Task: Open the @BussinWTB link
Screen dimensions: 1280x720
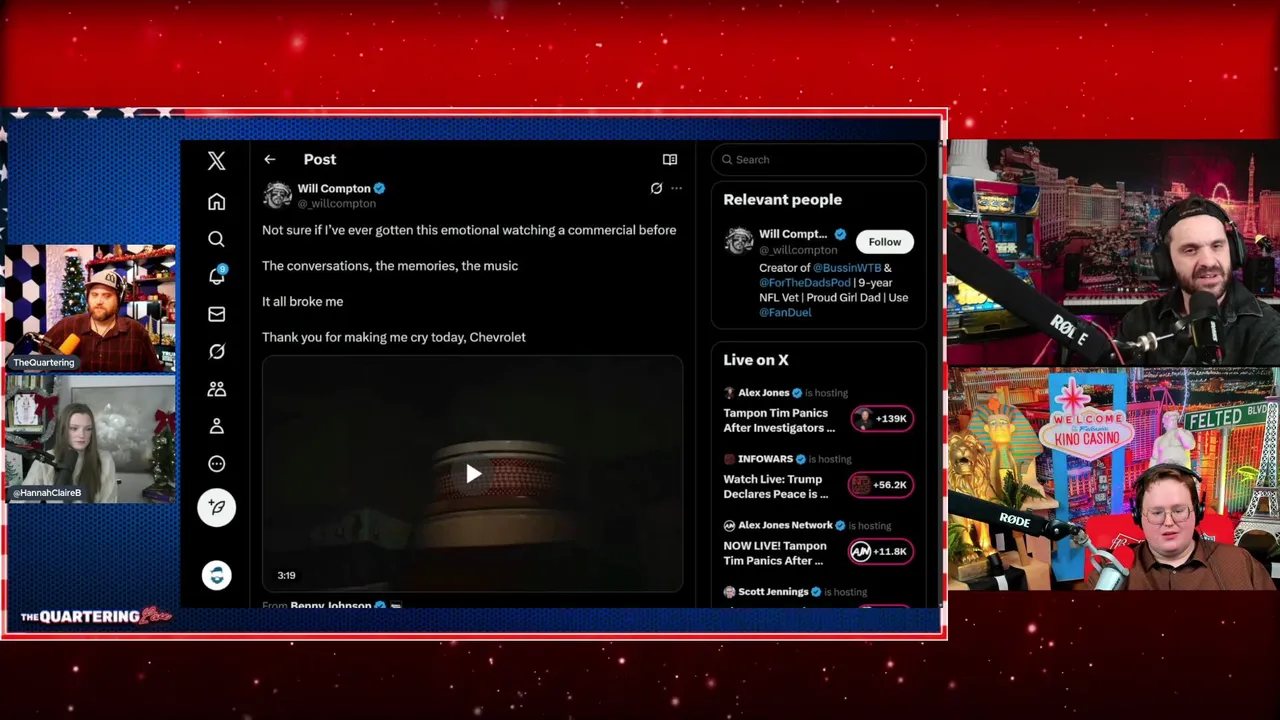Action: [x=846, y=268]
